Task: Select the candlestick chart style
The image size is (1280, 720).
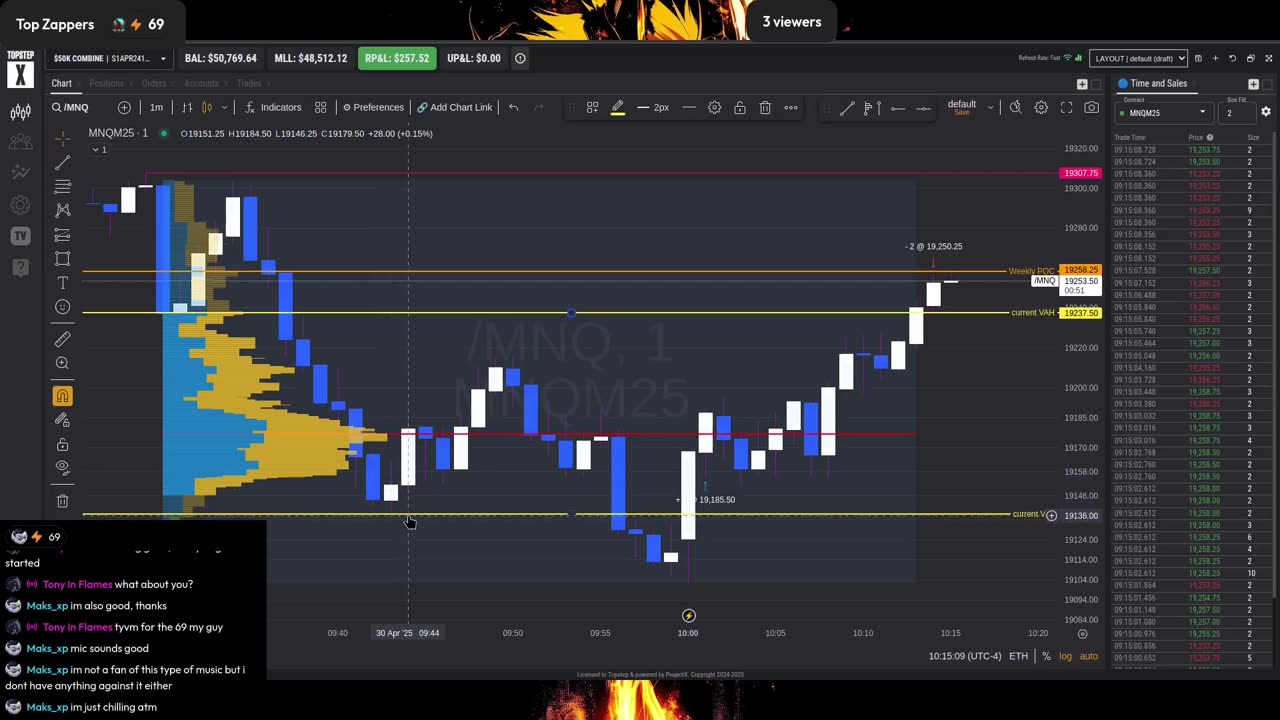Action: [x=207, y=107]
